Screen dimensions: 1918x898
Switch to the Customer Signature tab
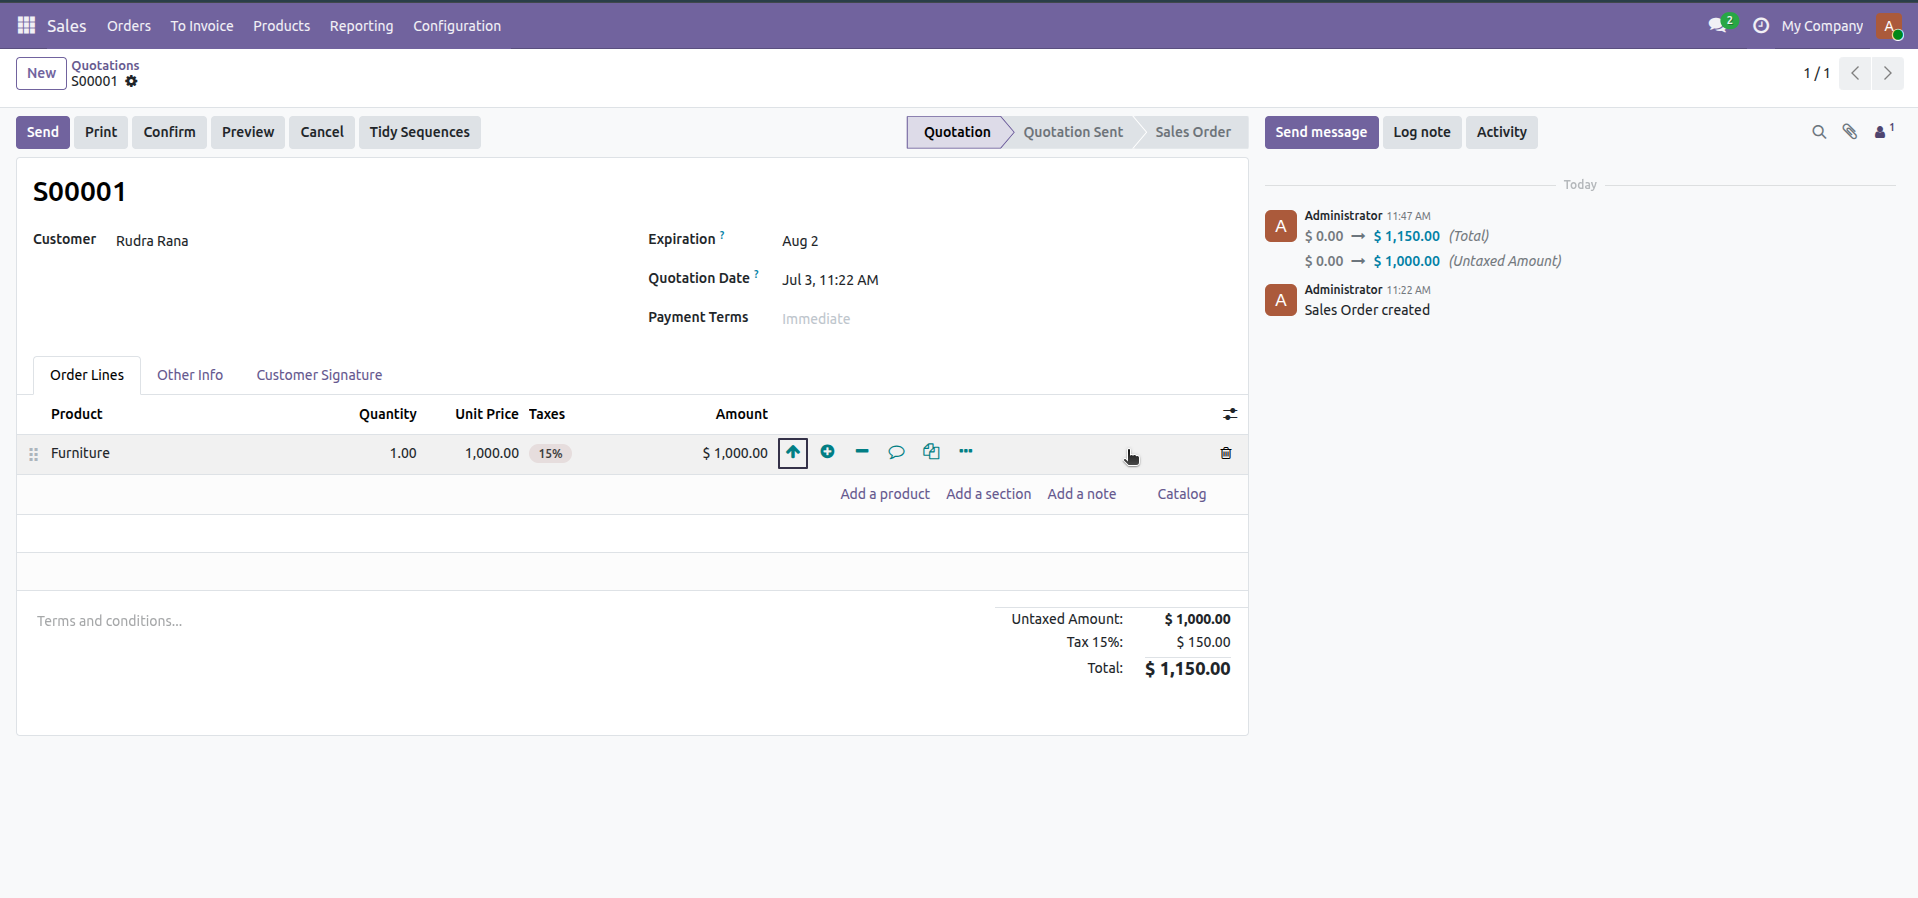(x=319, y=375)
